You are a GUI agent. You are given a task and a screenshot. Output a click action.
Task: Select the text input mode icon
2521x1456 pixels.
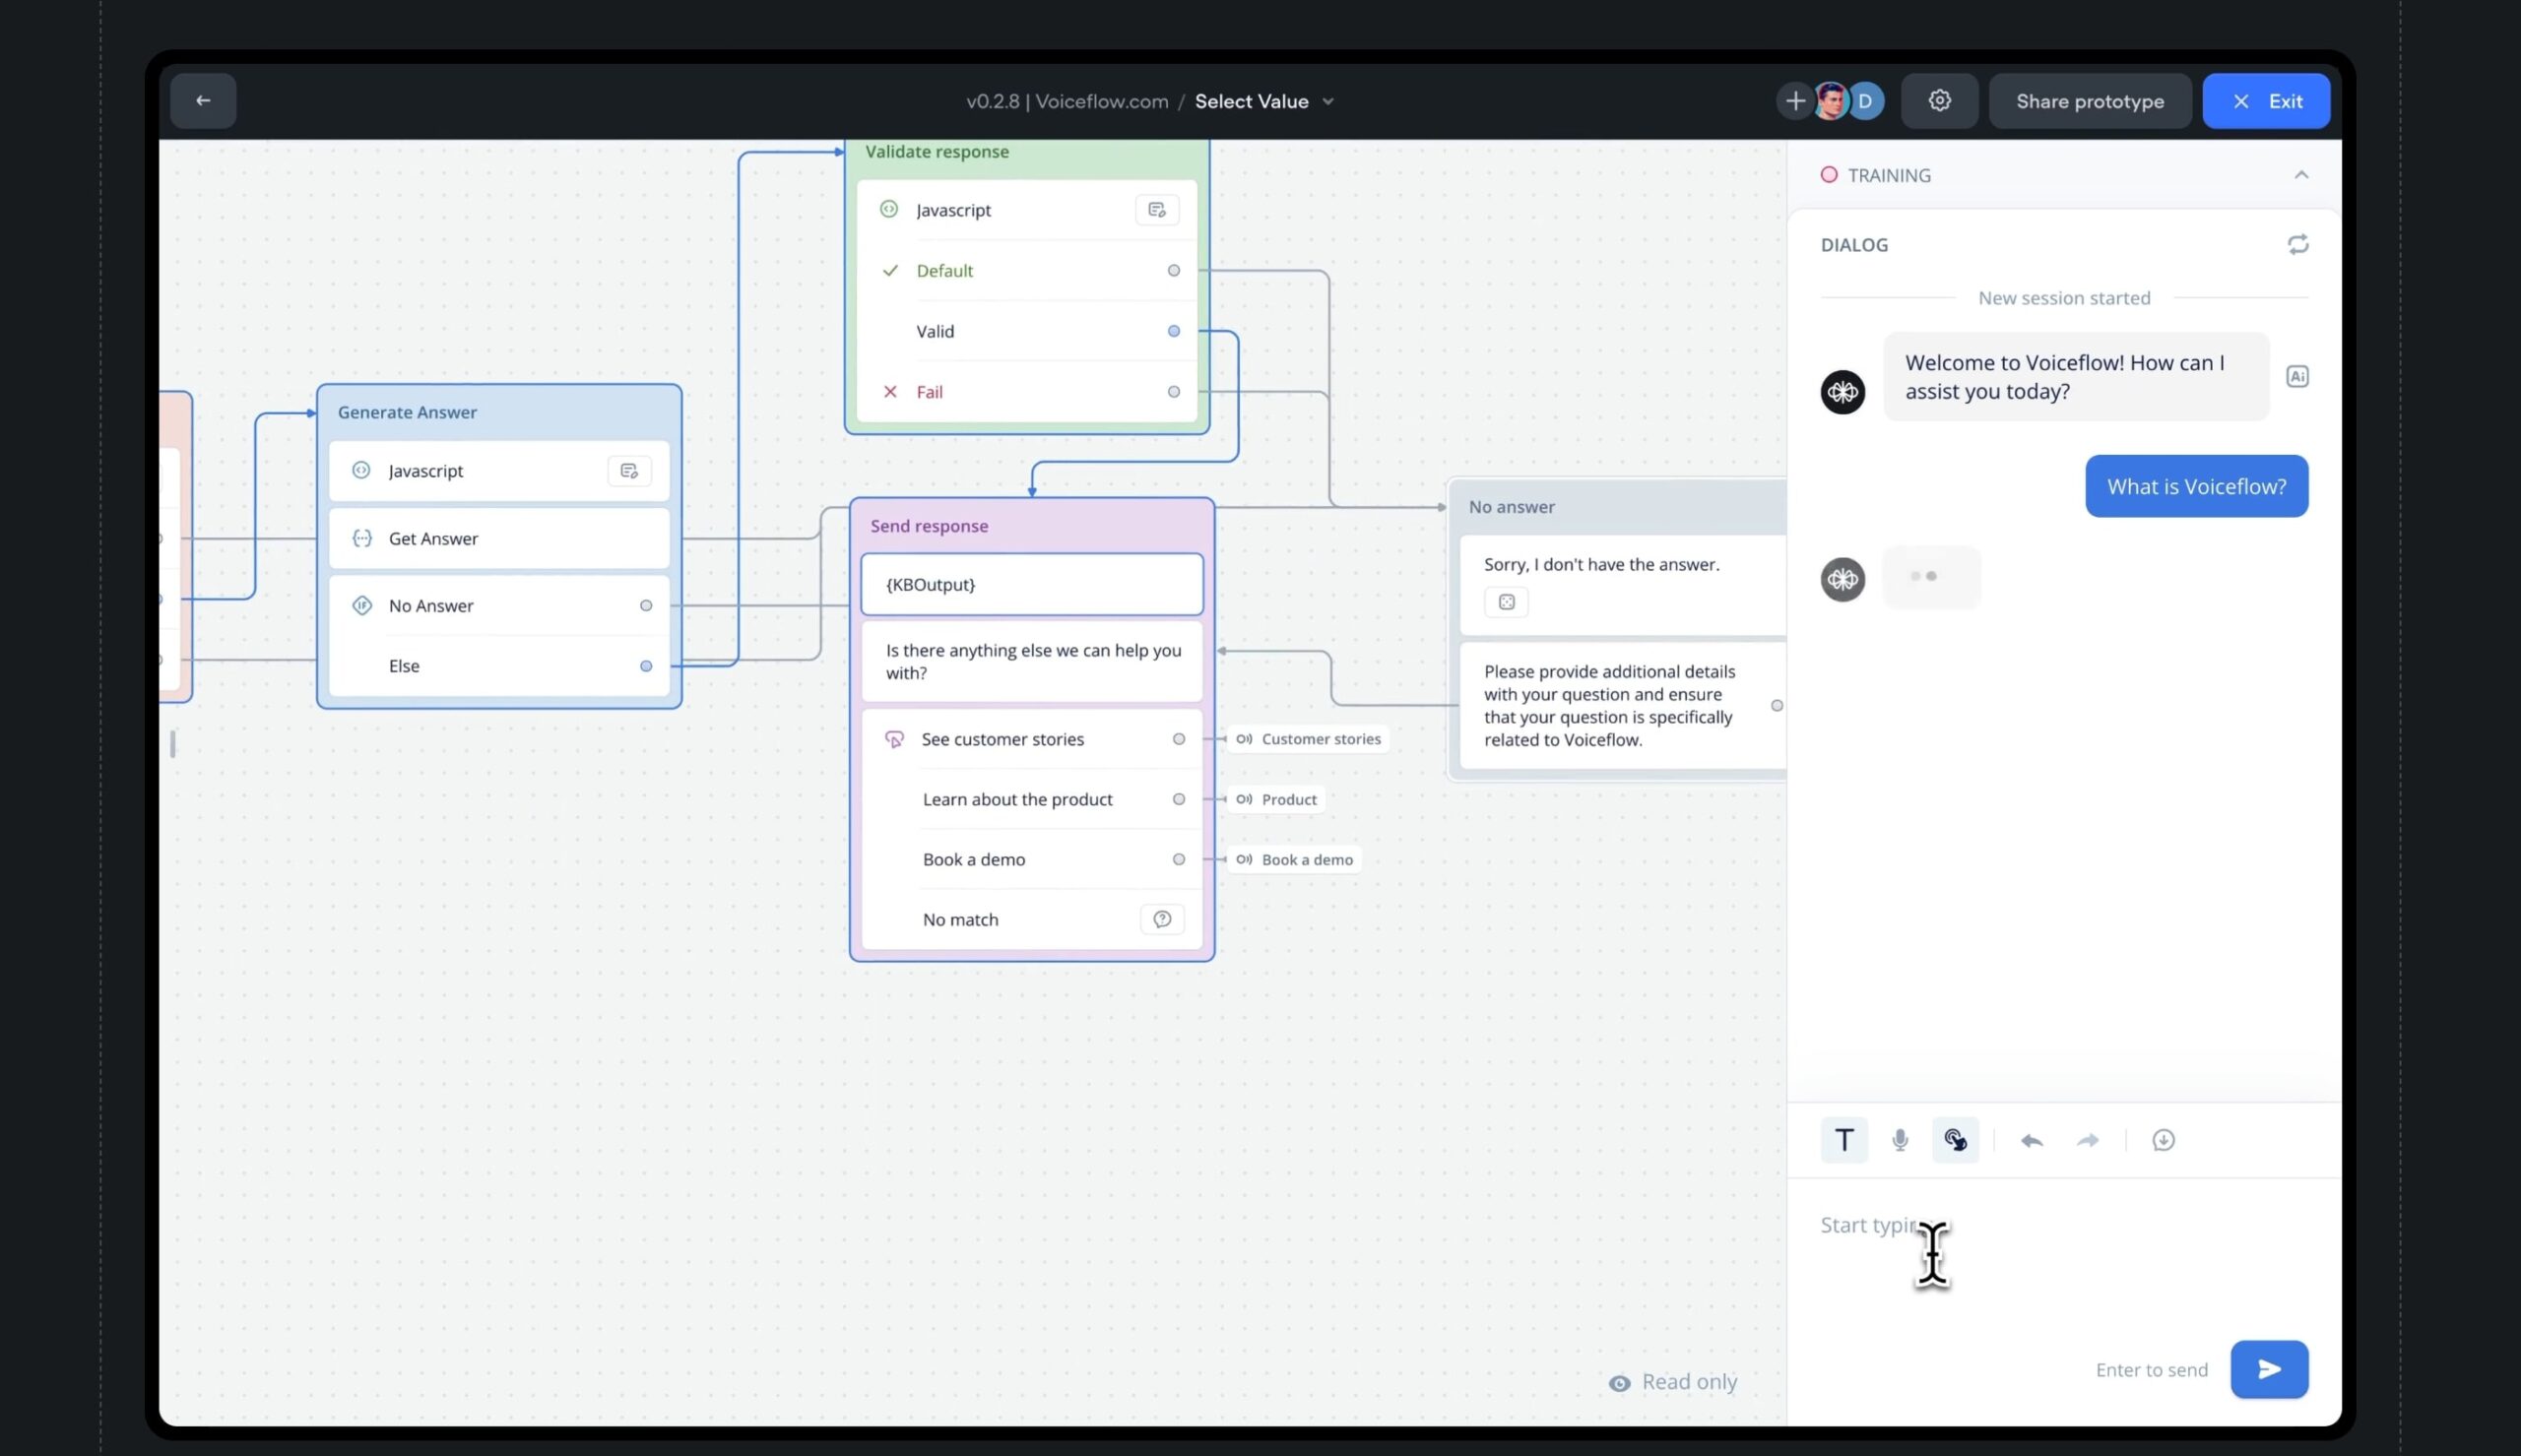pyautogui.click(x=1844, y=1140)
